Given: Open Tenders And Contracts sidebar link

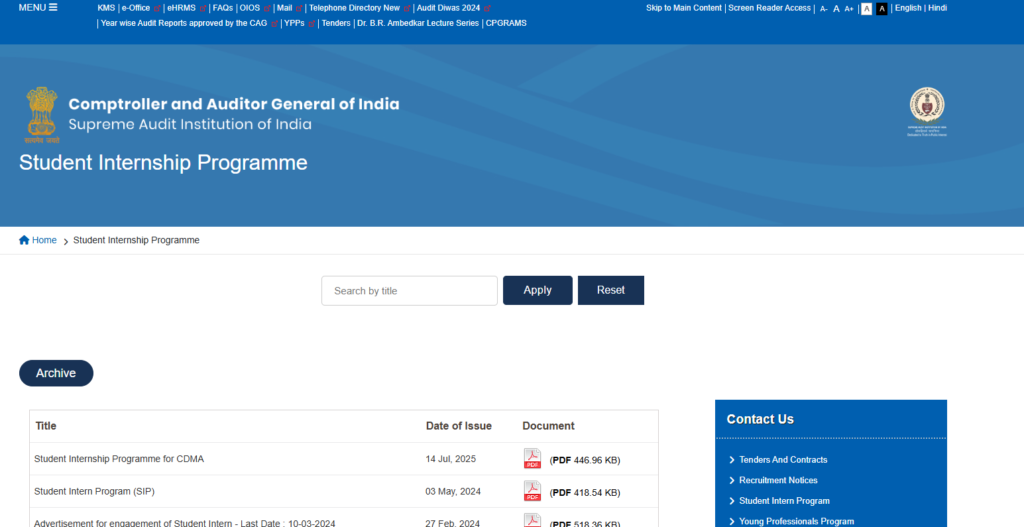Looking at the screenshot, I should tap(783, 460).
